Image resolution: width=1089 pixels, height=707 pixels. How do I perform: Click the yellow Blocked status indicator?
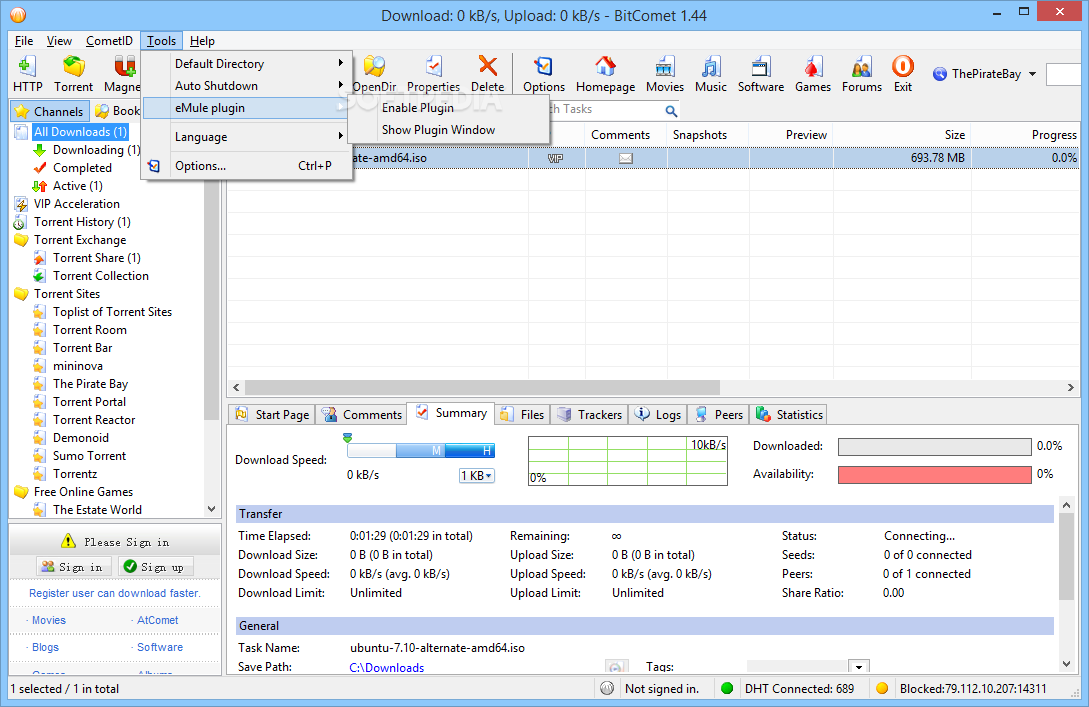[882, 688]
